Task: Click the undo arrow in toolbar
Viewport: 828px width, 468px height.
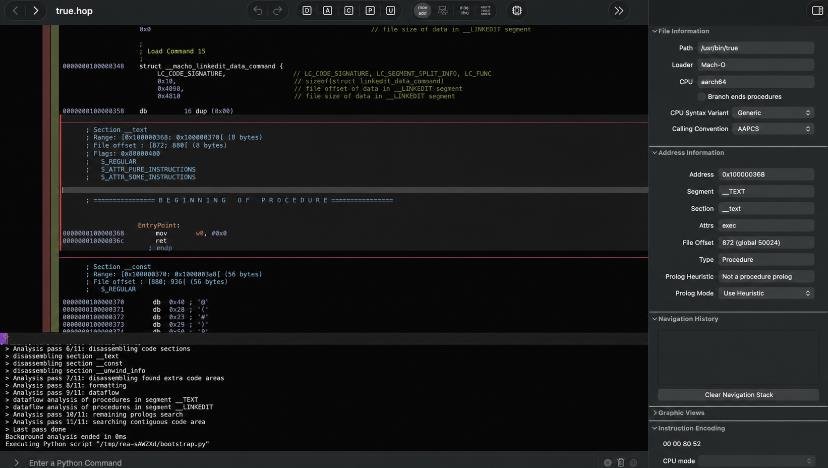Action: point(257,11)
